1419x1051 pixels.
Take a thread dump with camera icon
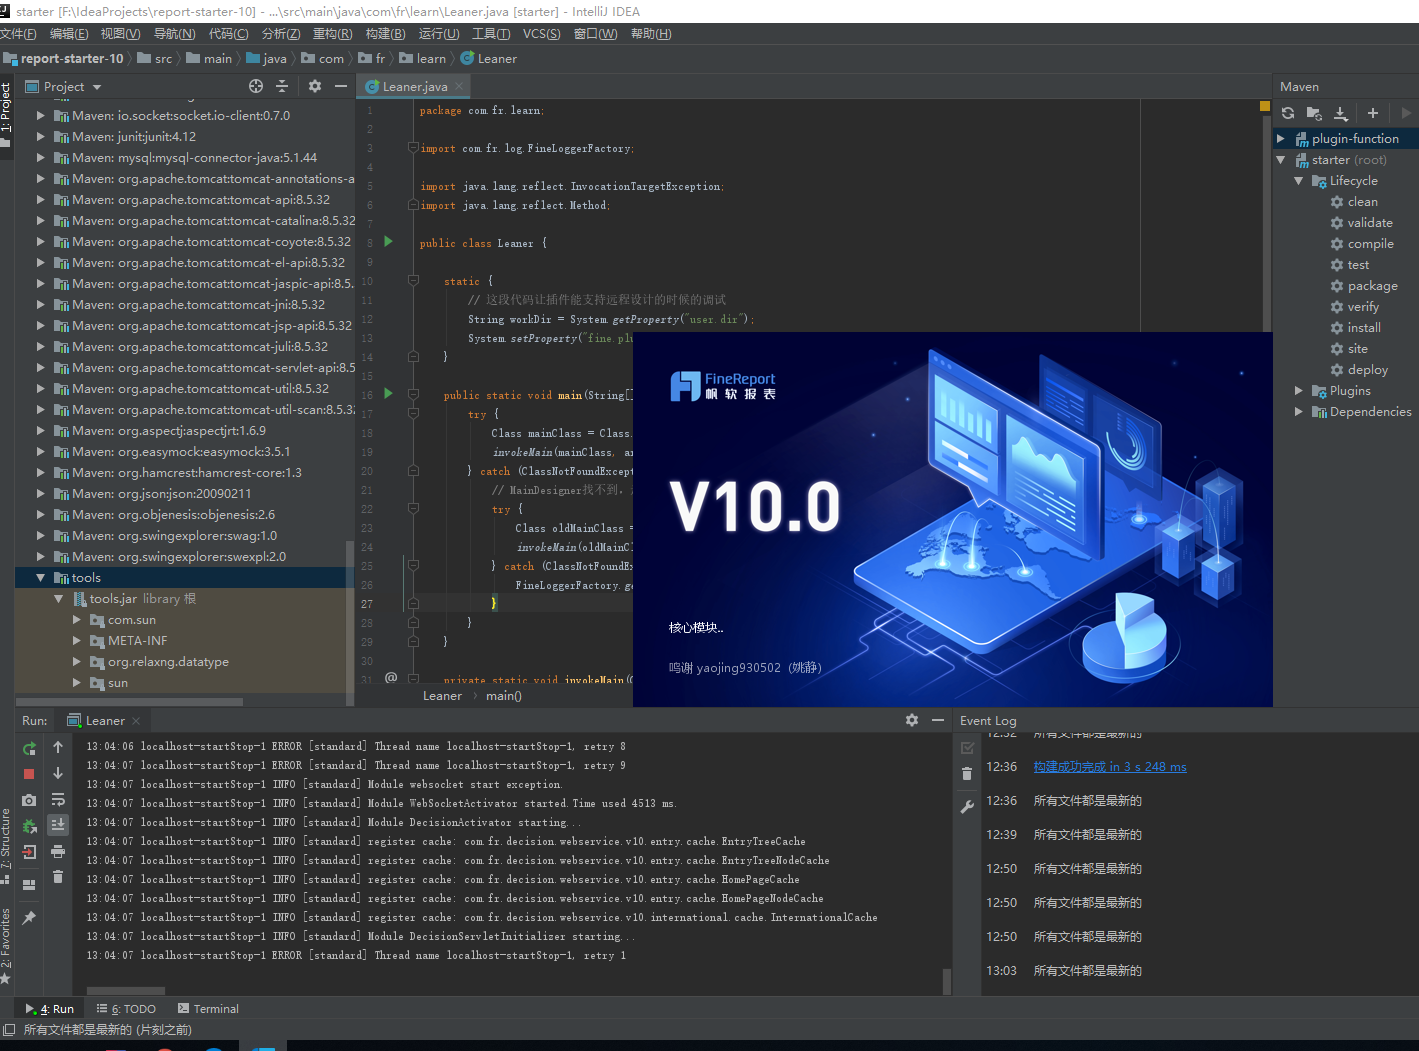[29, 800]
